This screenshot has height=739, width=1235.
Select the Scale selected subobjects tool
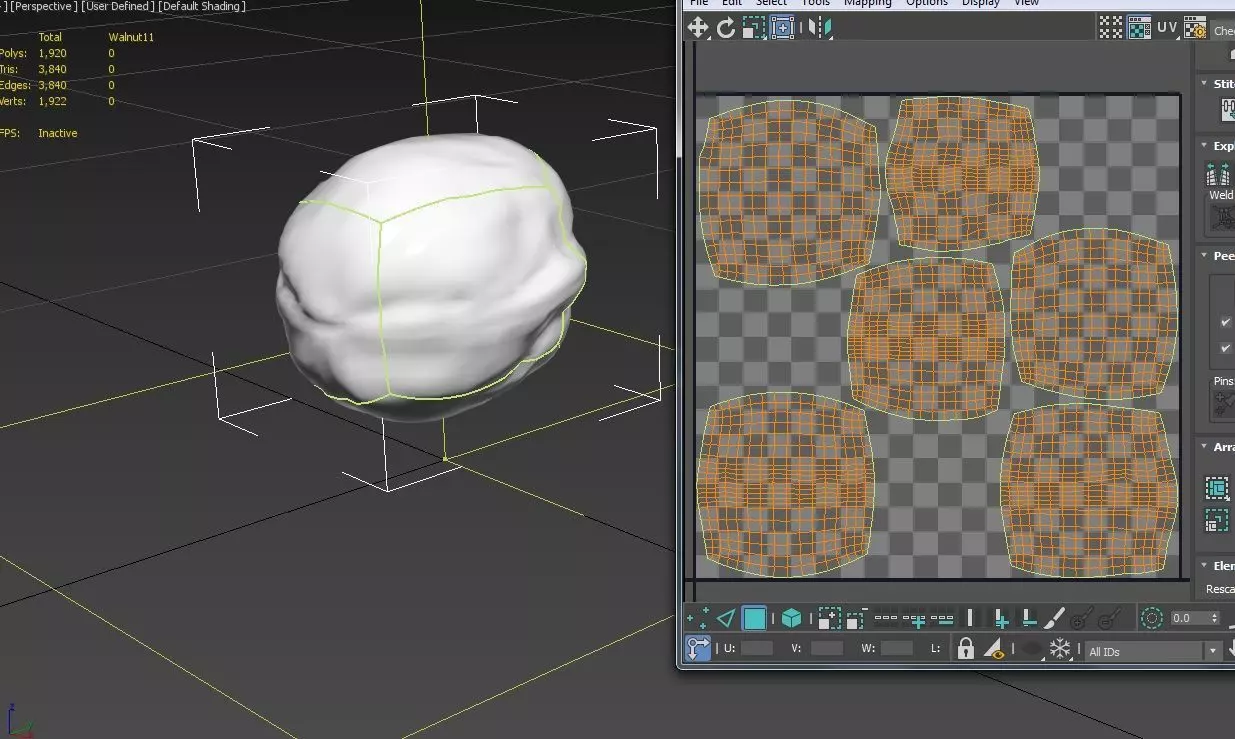754,27
